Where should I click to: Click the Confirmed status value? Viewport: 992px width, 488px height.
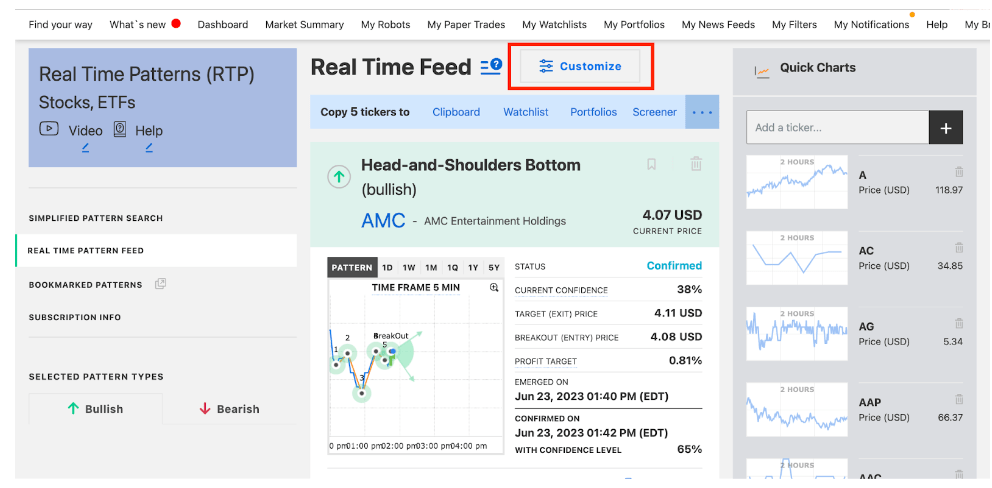(674, 266)
